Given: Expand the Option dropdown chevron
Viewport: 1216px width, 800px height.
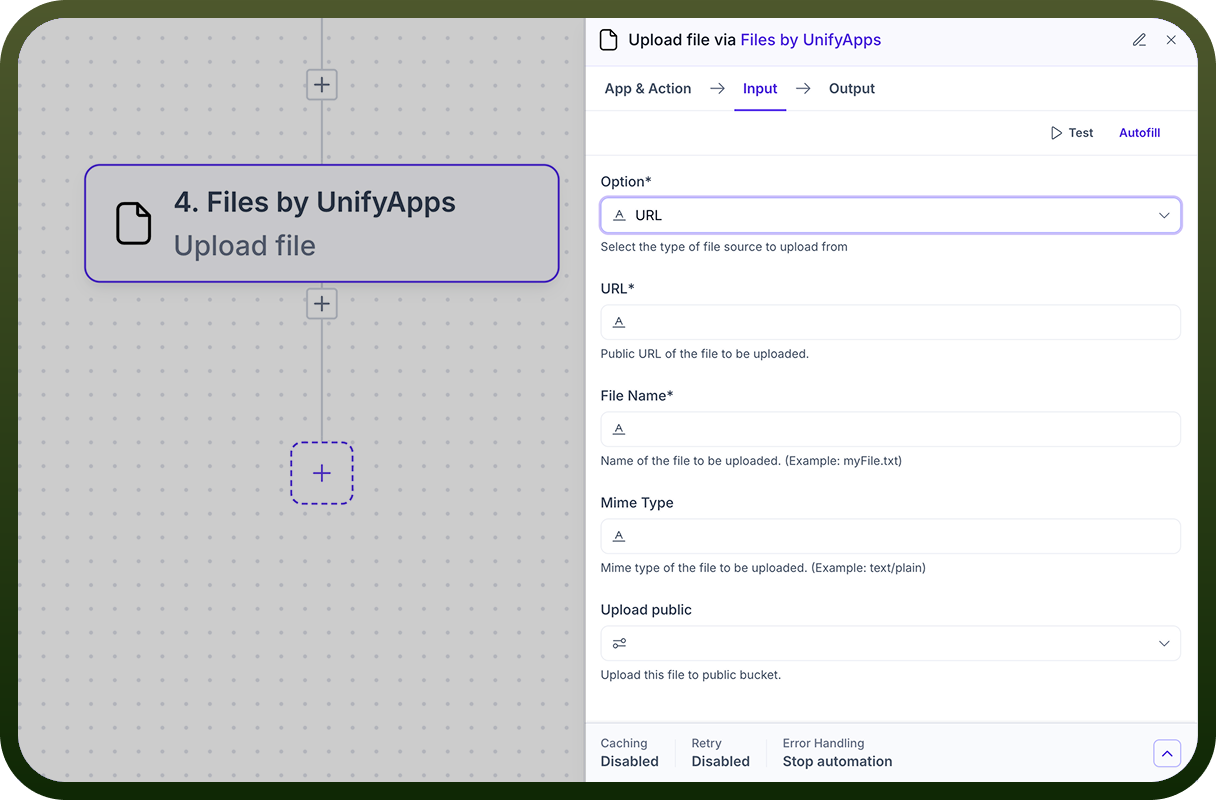Looking at the screenshot, I should [x=1164, y=215].
